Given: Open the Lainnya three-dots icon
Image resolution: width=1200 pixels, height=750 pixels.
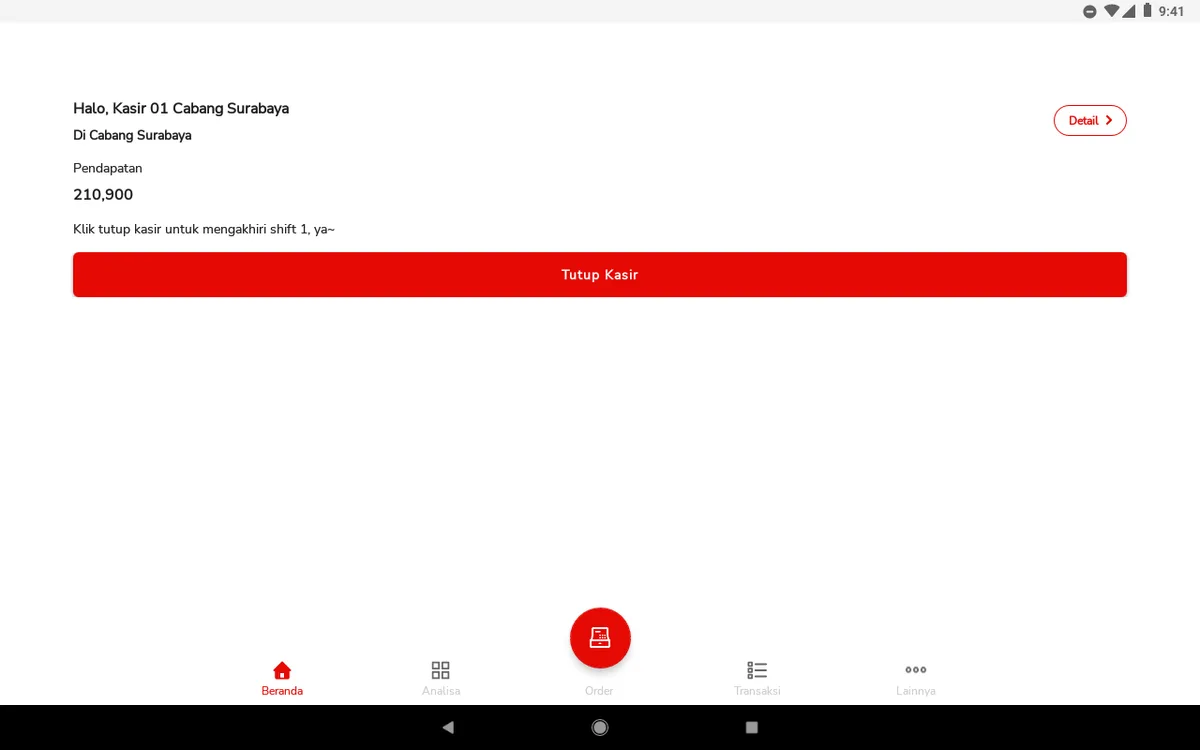Looking at the screenshot, I should click(x=916, y=670).
